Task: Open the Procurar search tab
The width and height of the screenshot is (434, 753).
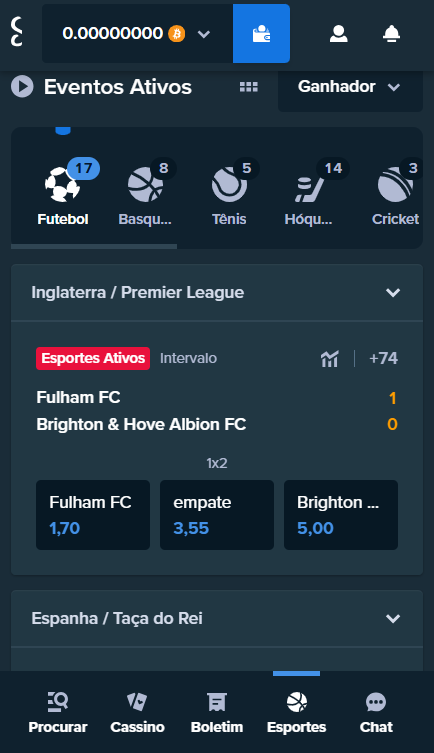Action: click(x=58, y=713)
